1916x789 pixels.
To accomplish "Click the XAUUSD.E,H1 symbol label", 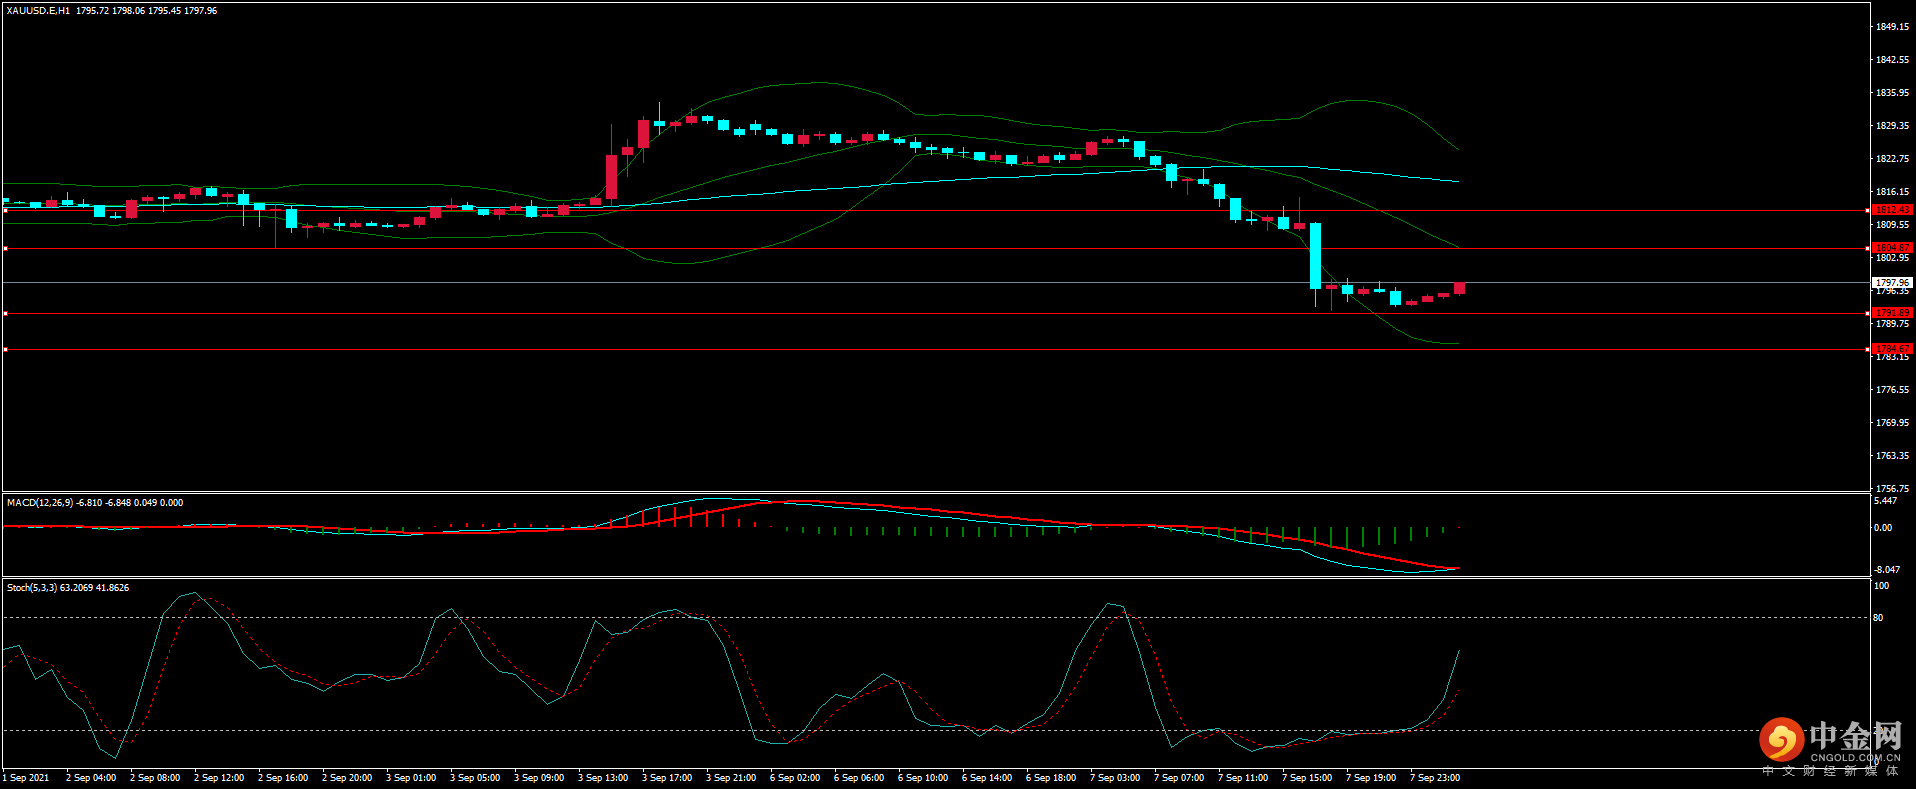I will [x=38, y=11].
